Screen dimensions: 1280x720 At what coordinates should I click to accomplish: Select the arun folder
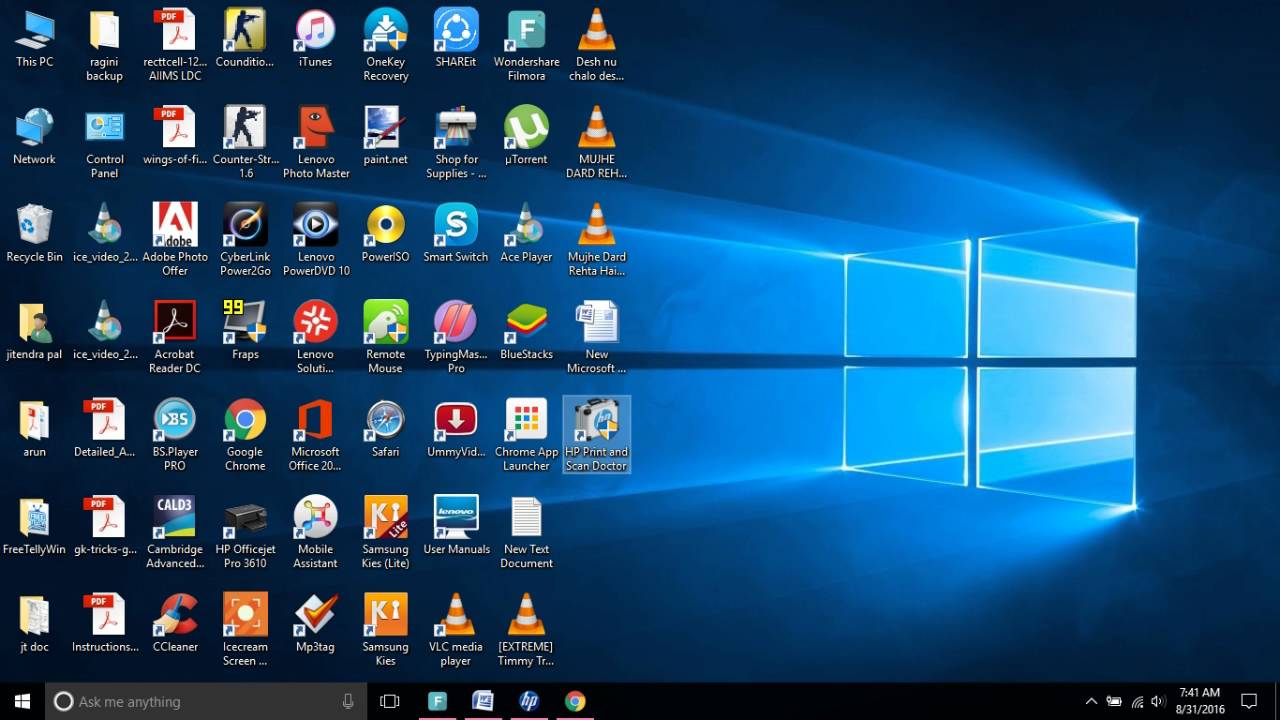[34, 429]
